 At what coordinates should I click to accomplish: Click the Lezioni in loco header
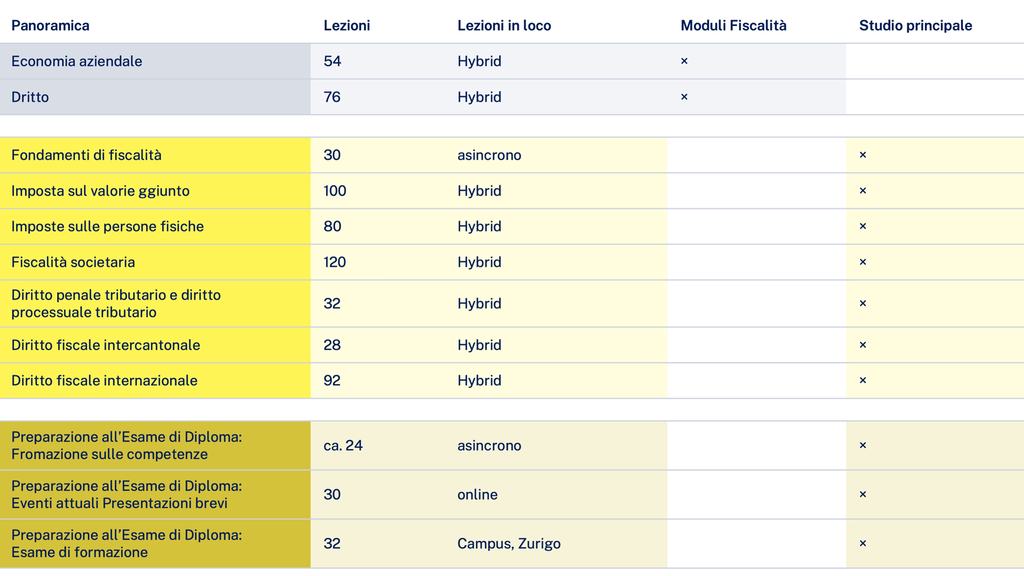(x=504, y=25)
